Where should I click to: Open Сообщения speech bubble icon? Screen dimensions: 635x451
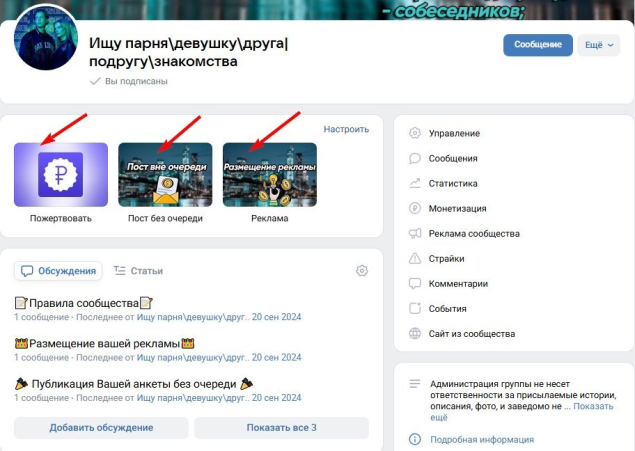pos(415,158)
